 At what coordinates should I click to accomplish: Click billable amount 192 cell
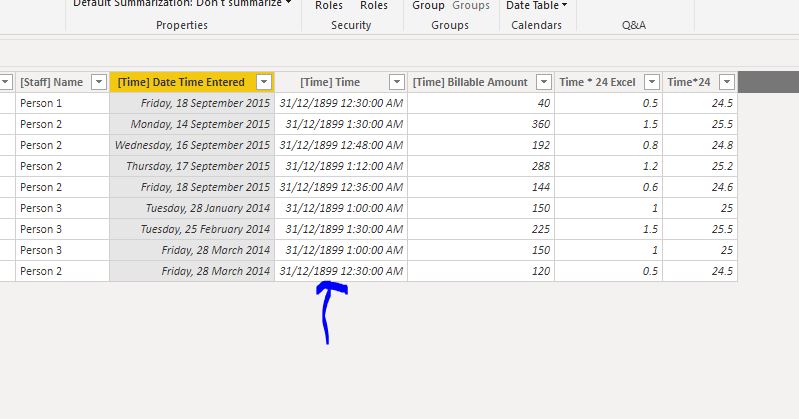pos(481,145)
